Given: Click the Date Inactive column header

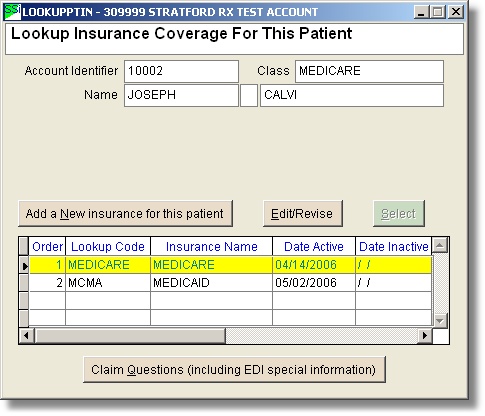Looking at the screenshot, I should (394, 247).
